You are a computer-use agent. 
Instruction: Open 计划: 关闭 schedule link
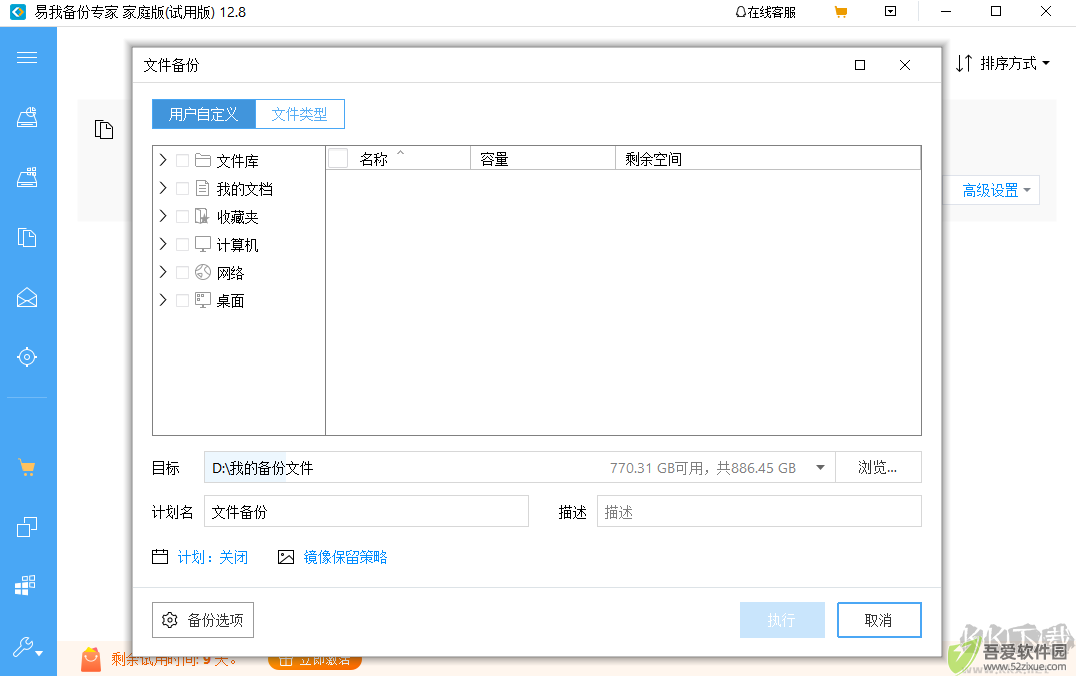pyautogui.click(x=213, y=557)
